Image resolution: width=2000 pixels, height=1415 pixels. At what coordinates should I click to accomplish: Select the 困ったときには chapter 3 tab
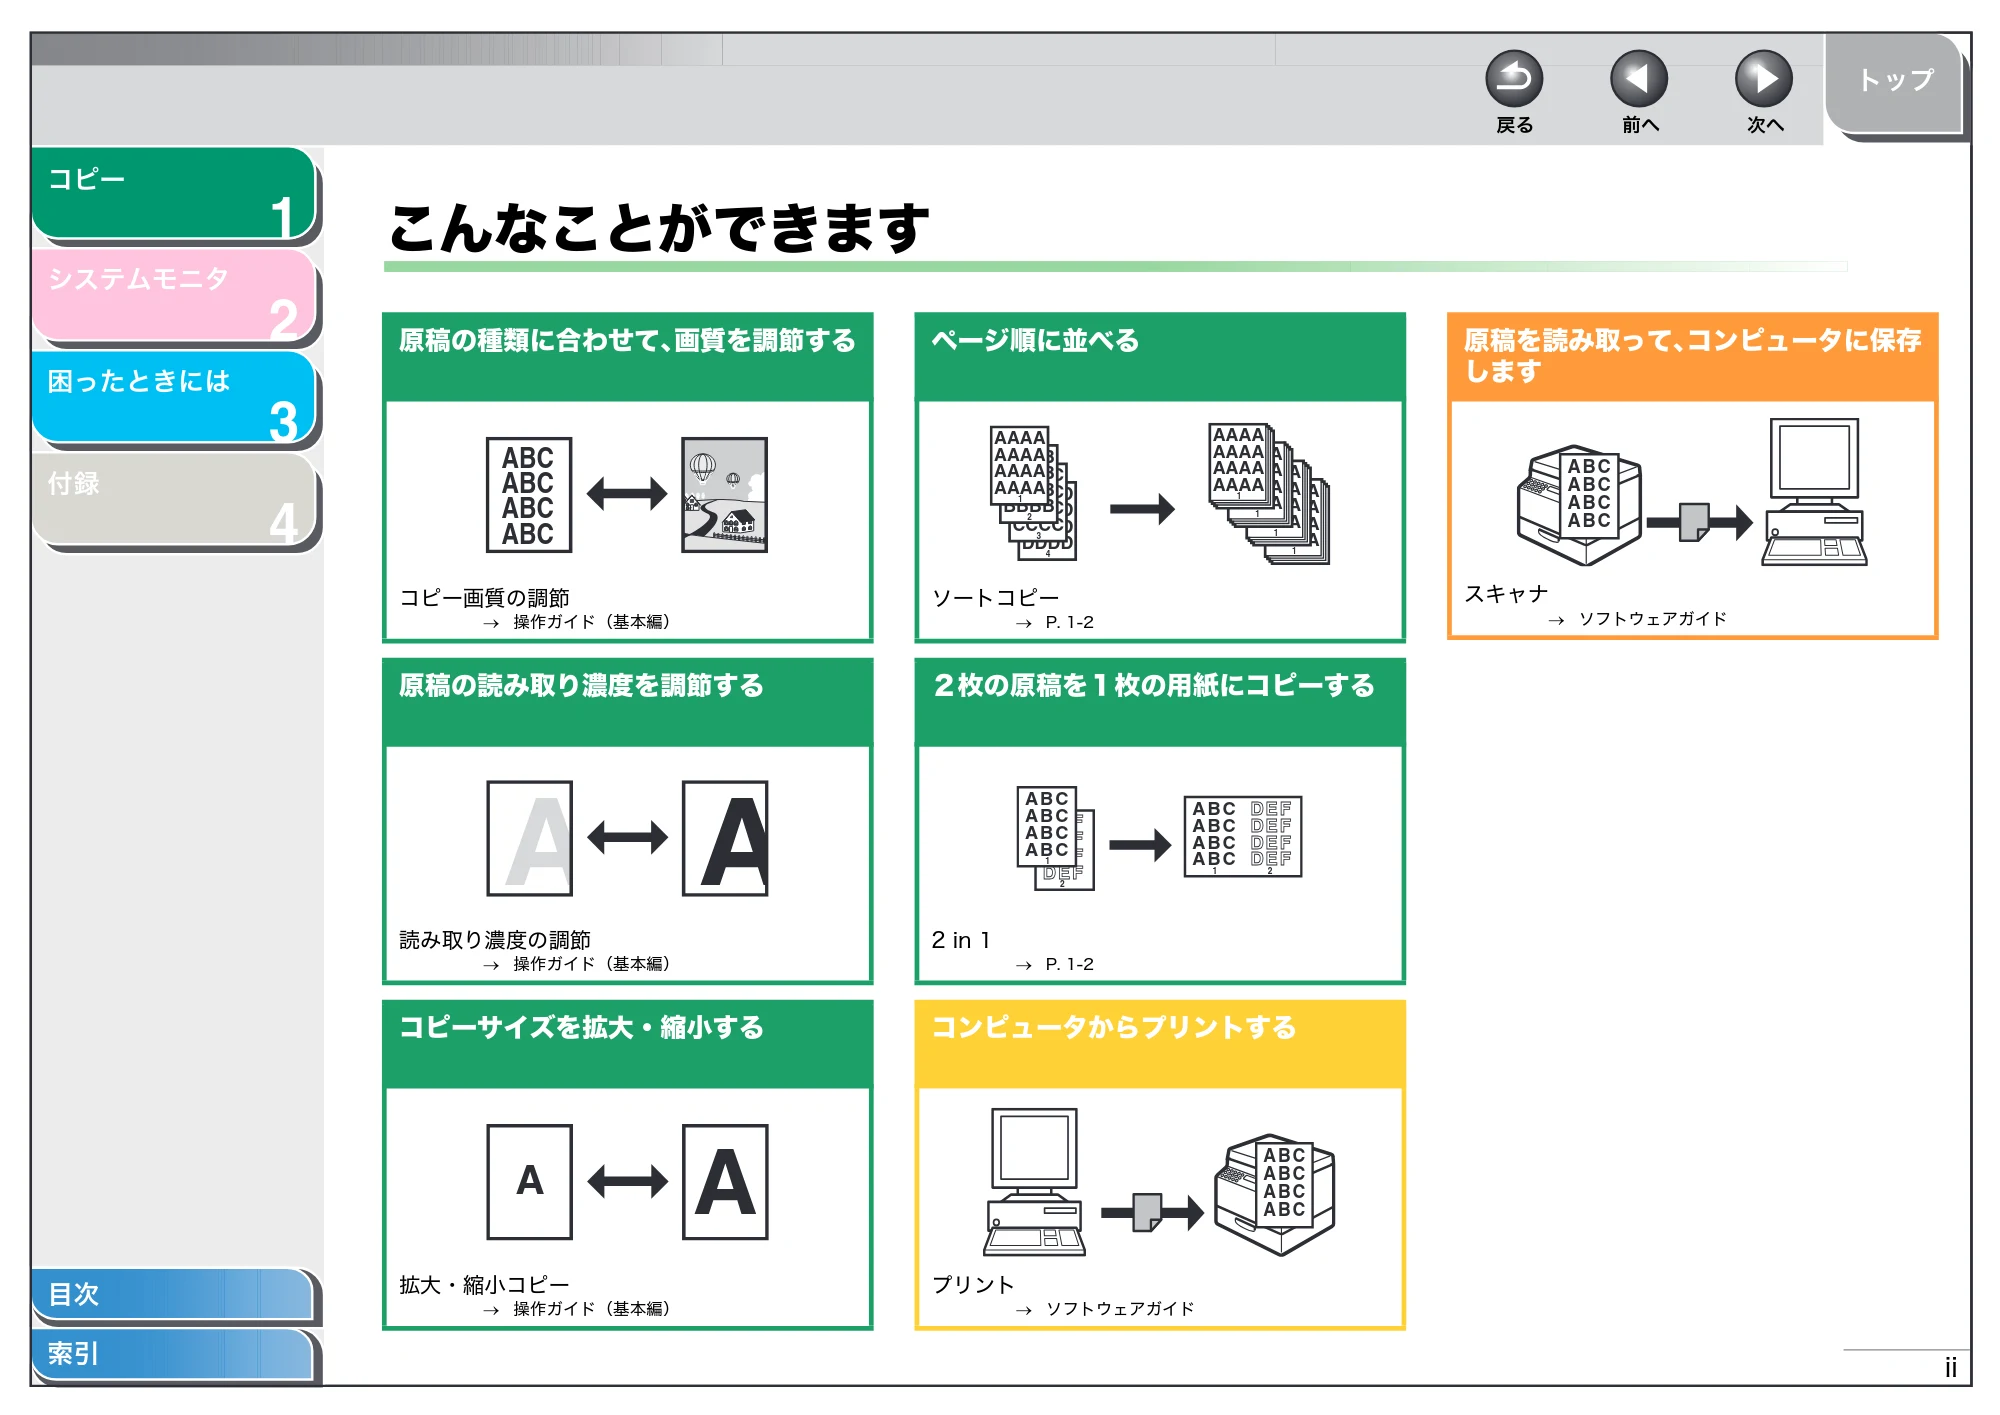click(174, 397)
